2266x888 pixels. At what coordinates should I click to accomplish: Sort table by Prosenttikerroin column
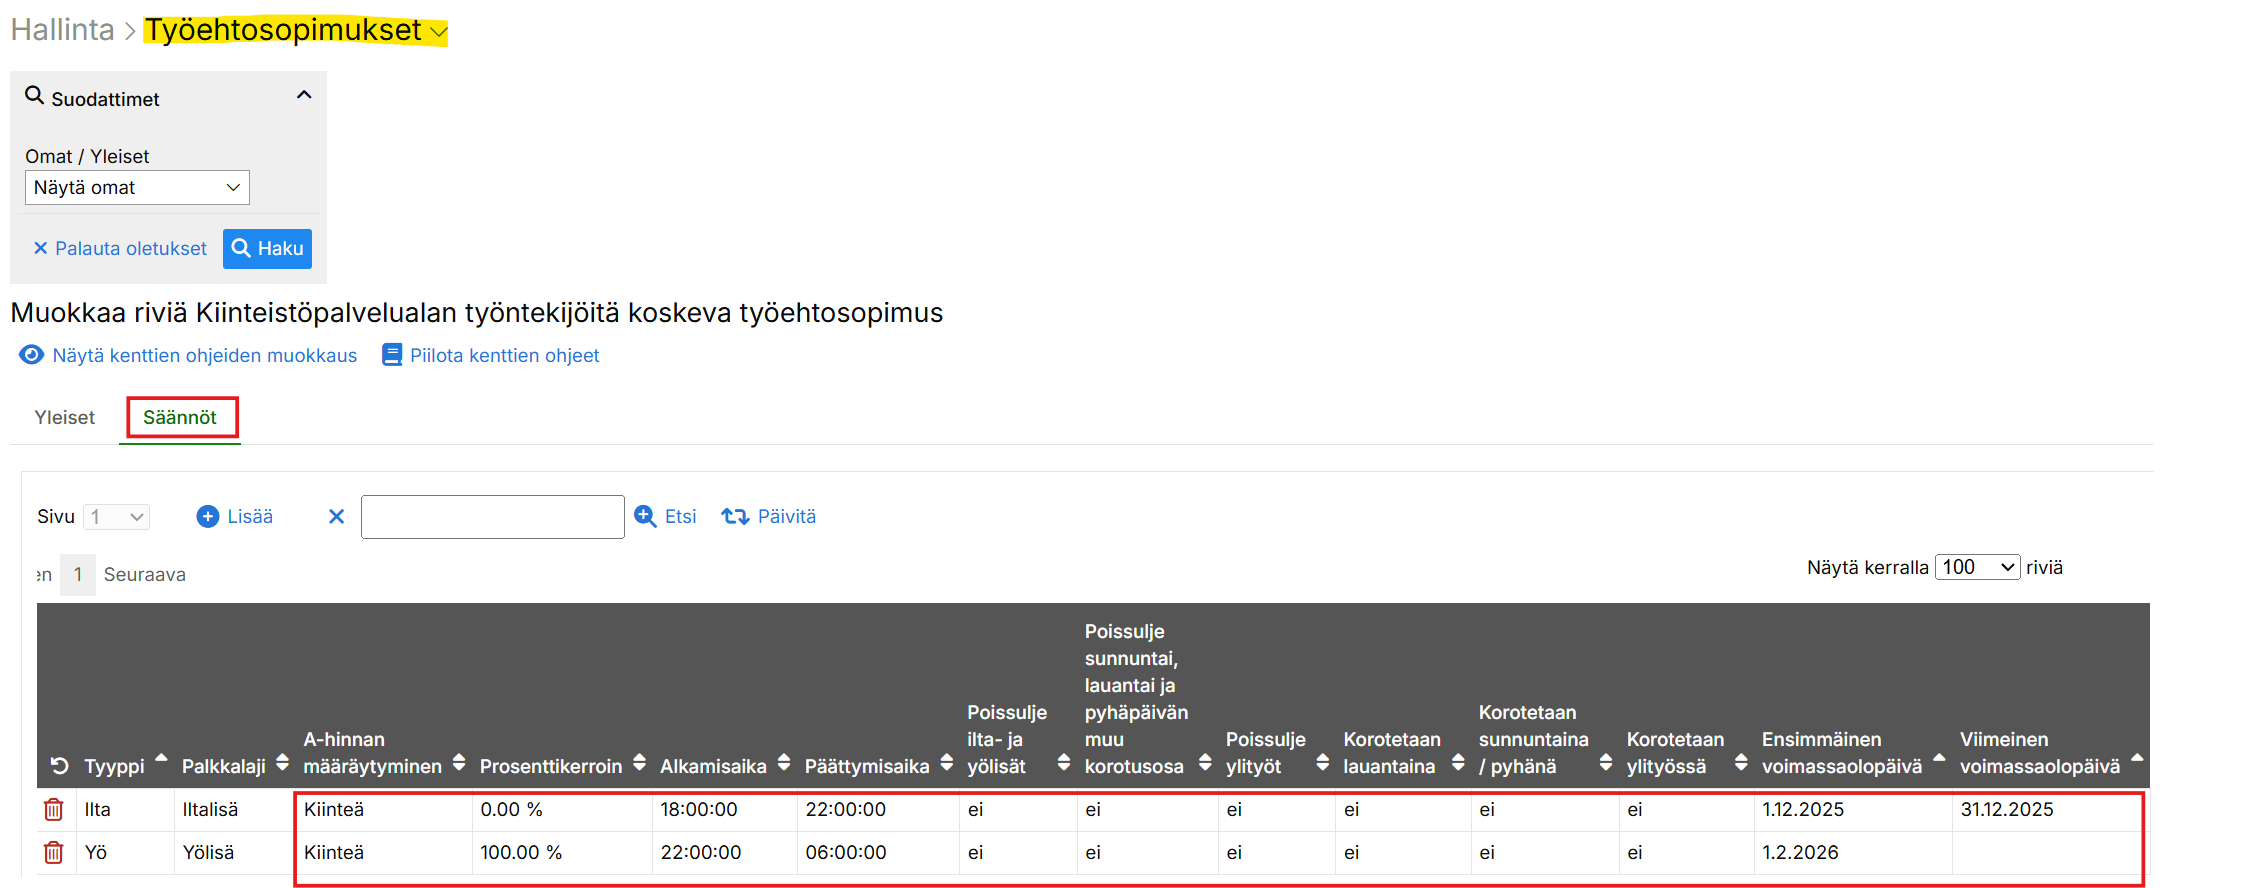pyautogui.click(x=551, y=766)
